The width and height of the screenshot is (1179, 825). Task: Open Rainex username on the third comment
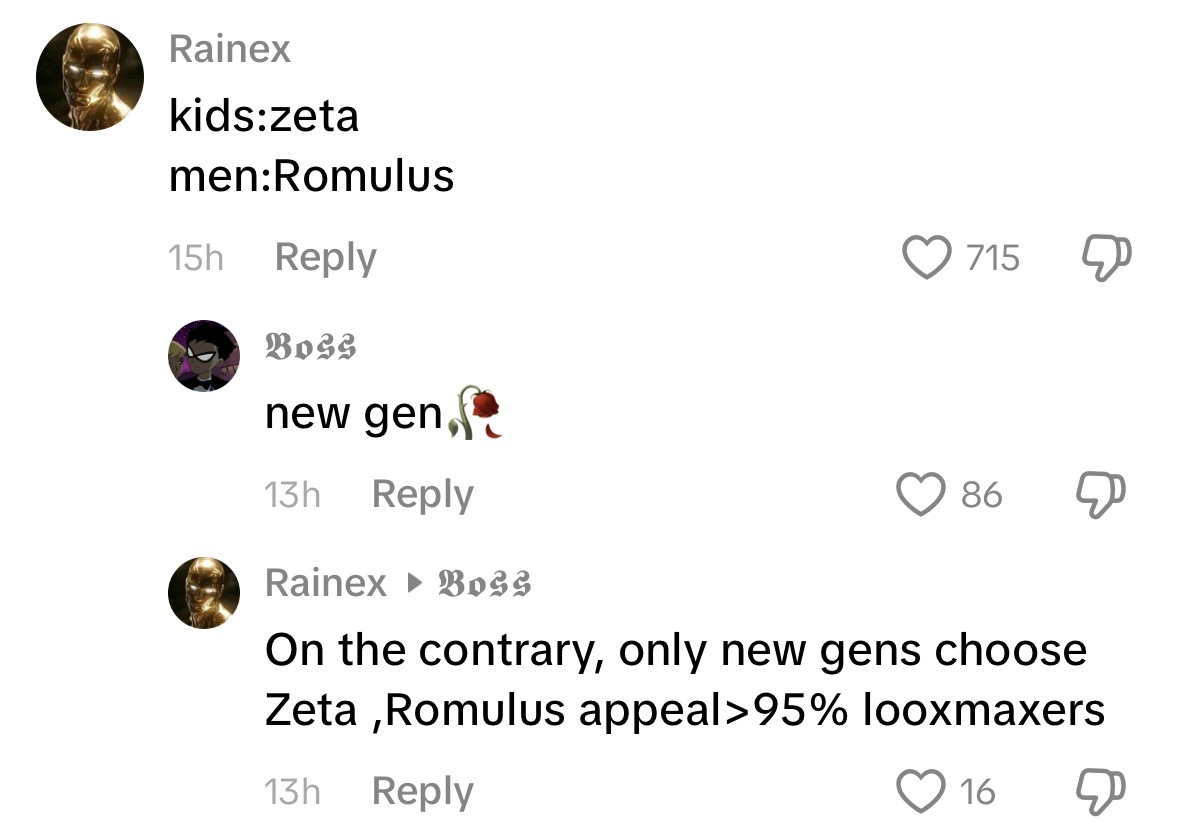tap(325, 582)
